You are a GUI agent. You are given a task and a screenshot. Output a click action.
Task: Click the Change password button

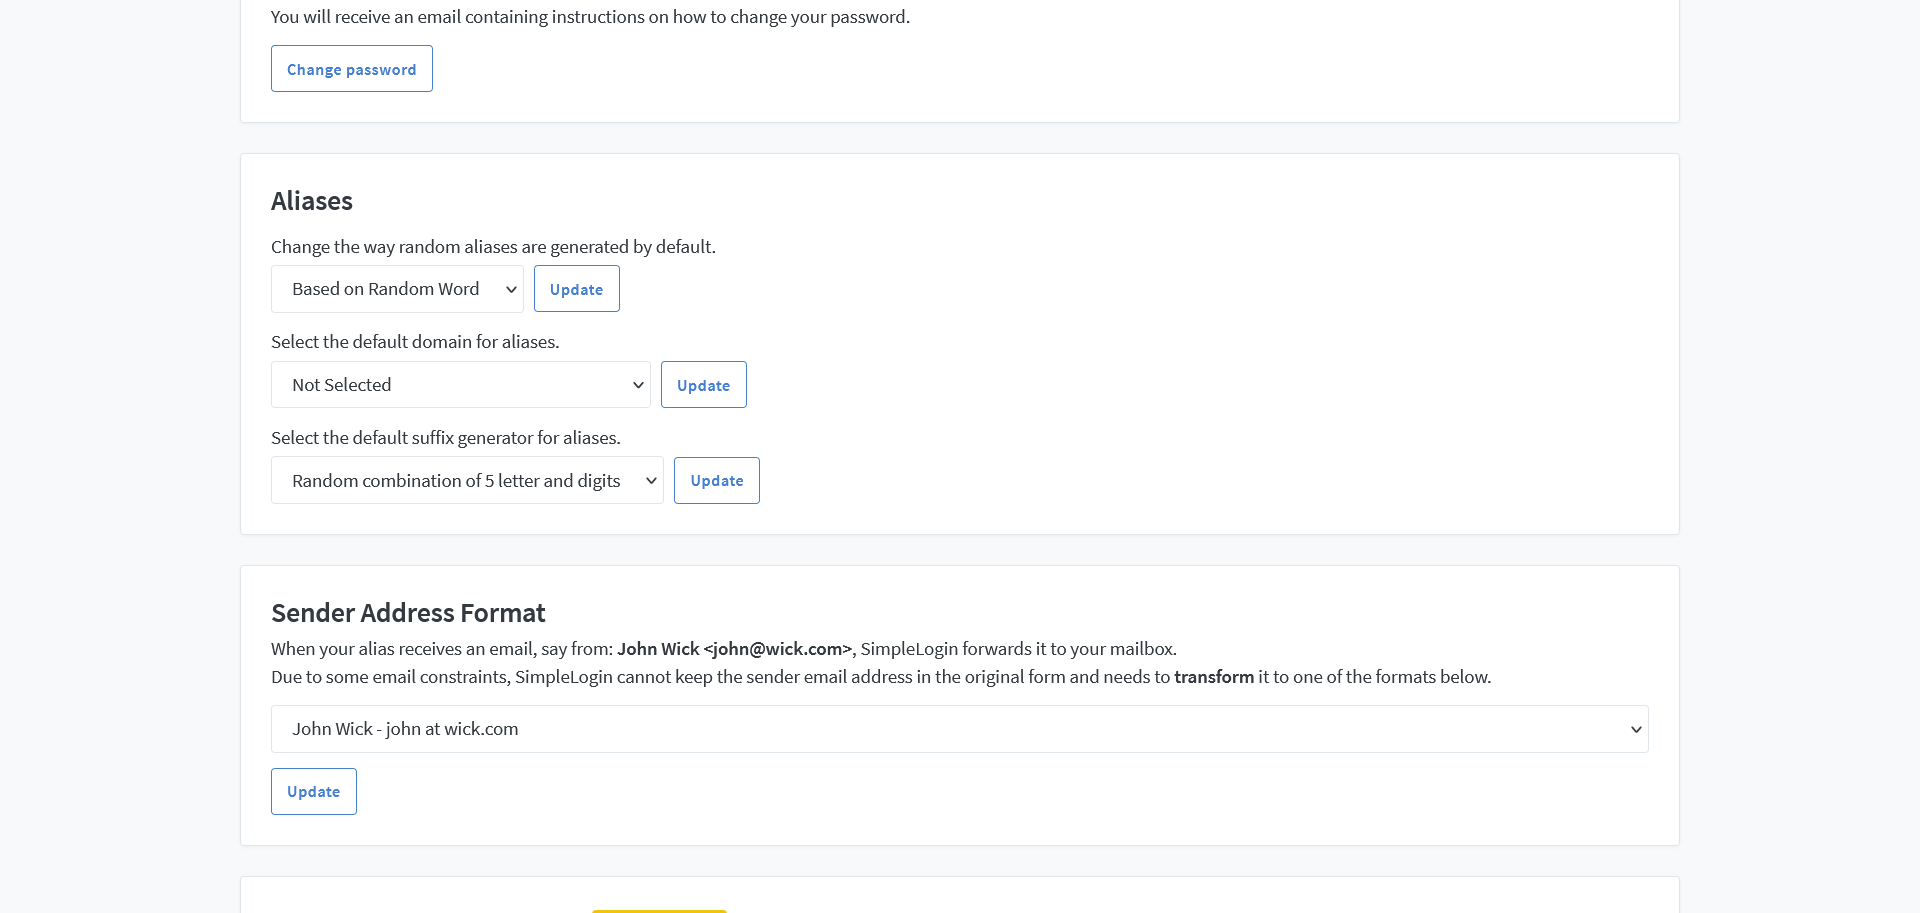click(351, 69)
